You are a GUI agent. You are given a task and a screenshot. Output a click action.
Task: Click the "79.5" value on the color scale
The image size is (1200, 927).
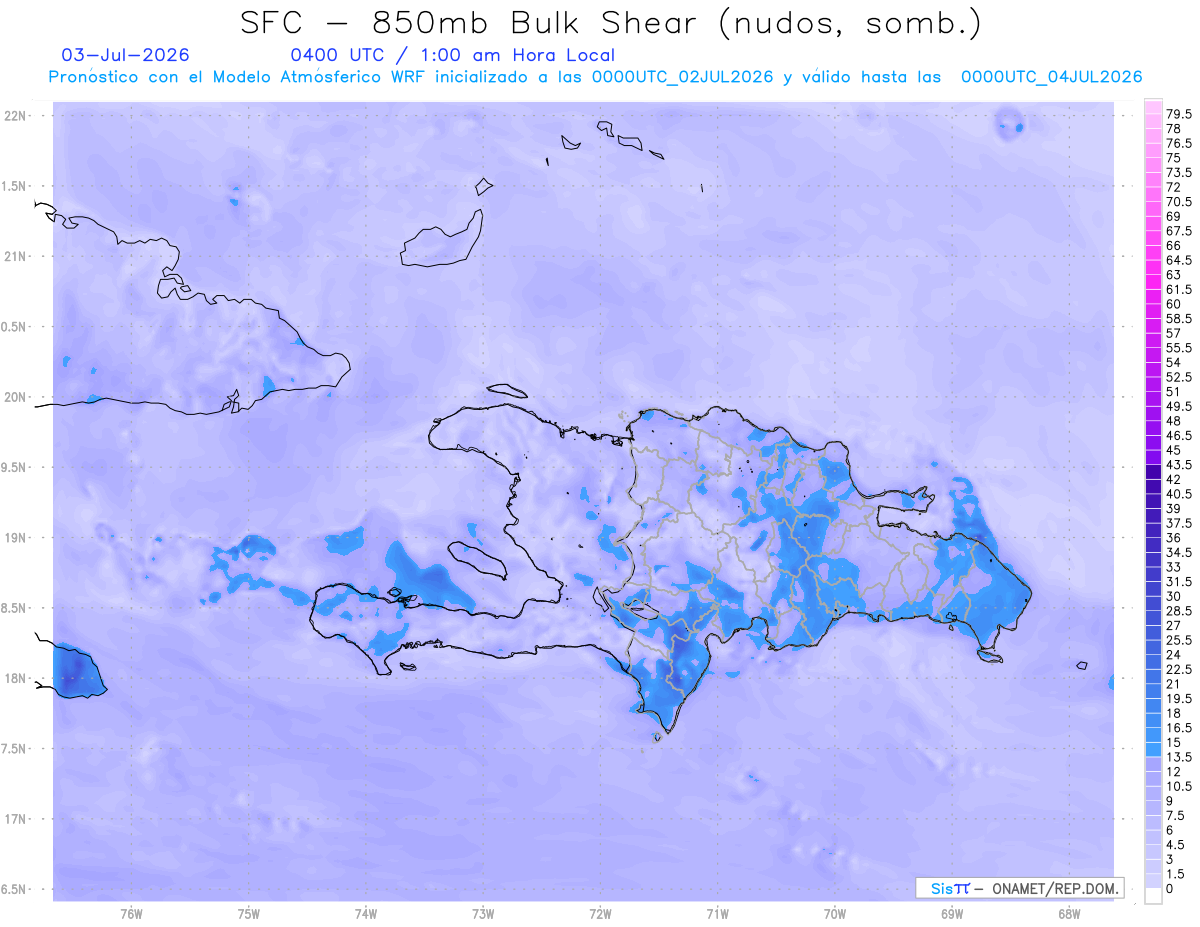point(1177,115)
